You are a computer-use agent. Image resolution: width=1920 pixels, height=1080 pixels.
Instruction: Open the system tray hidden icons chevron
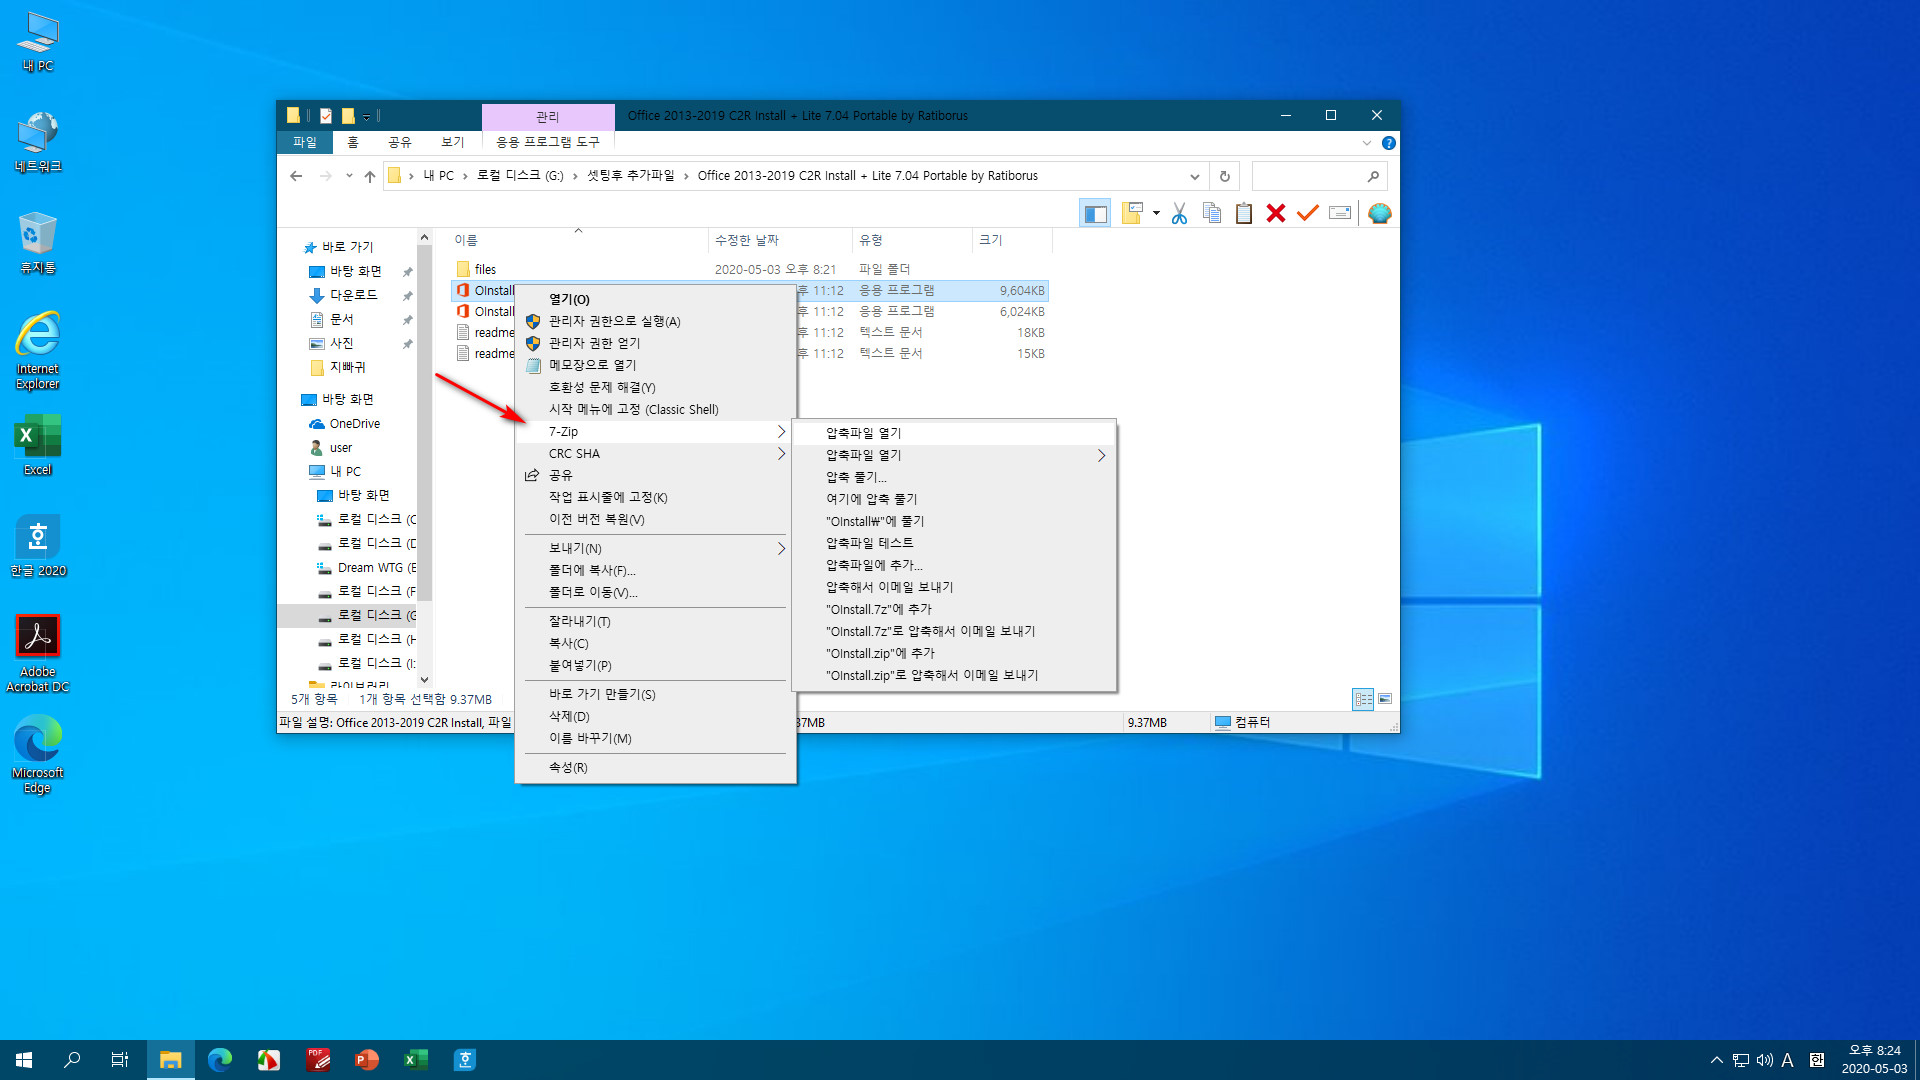[x=1716, y=1060]
